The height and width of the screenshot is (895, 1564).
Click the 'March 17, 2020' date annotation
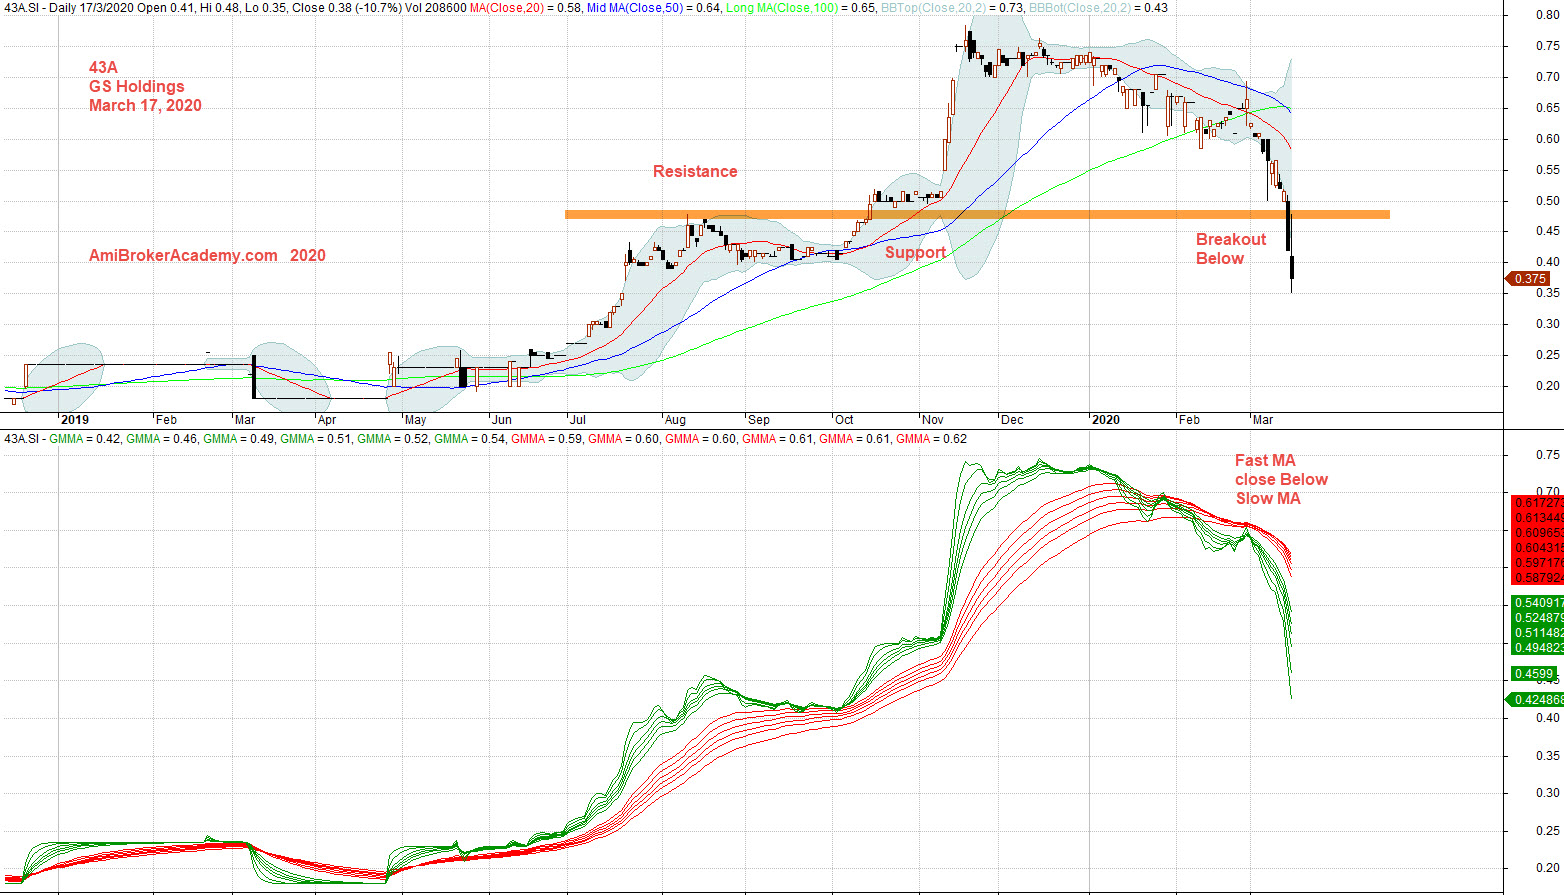pyautogui.click(x=145, y=106)
